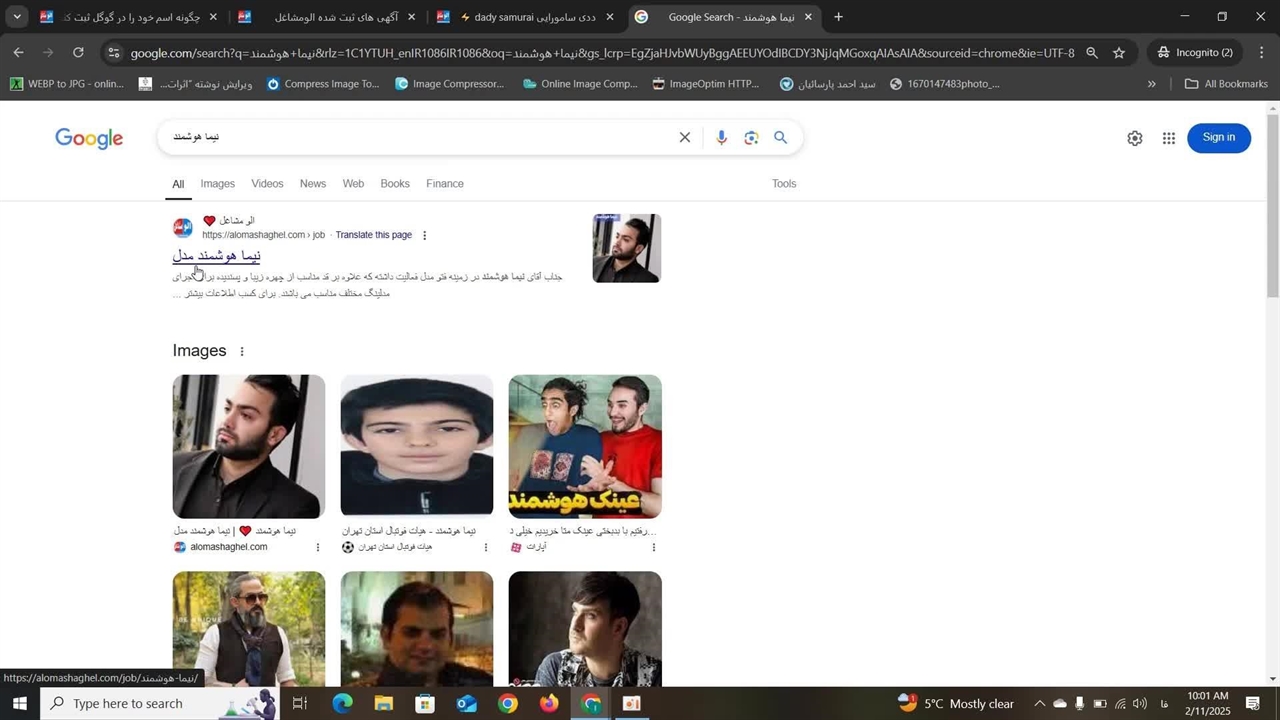The image size is (1280, 720).
Task: Open Firefox from the Windows taskbar
Action: (549, 704)
